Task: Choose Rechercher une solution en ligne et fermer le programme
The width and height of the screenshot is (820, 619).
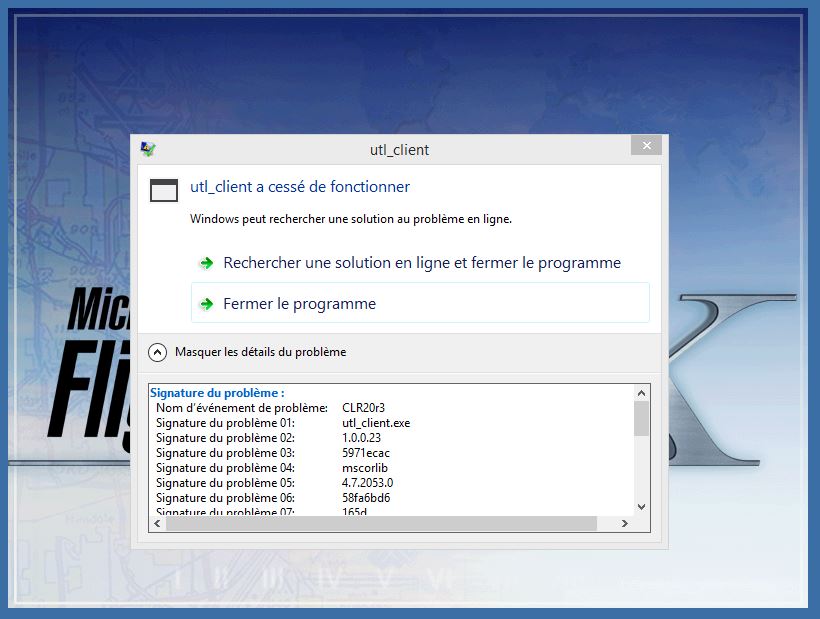Action: pos(420,262)
